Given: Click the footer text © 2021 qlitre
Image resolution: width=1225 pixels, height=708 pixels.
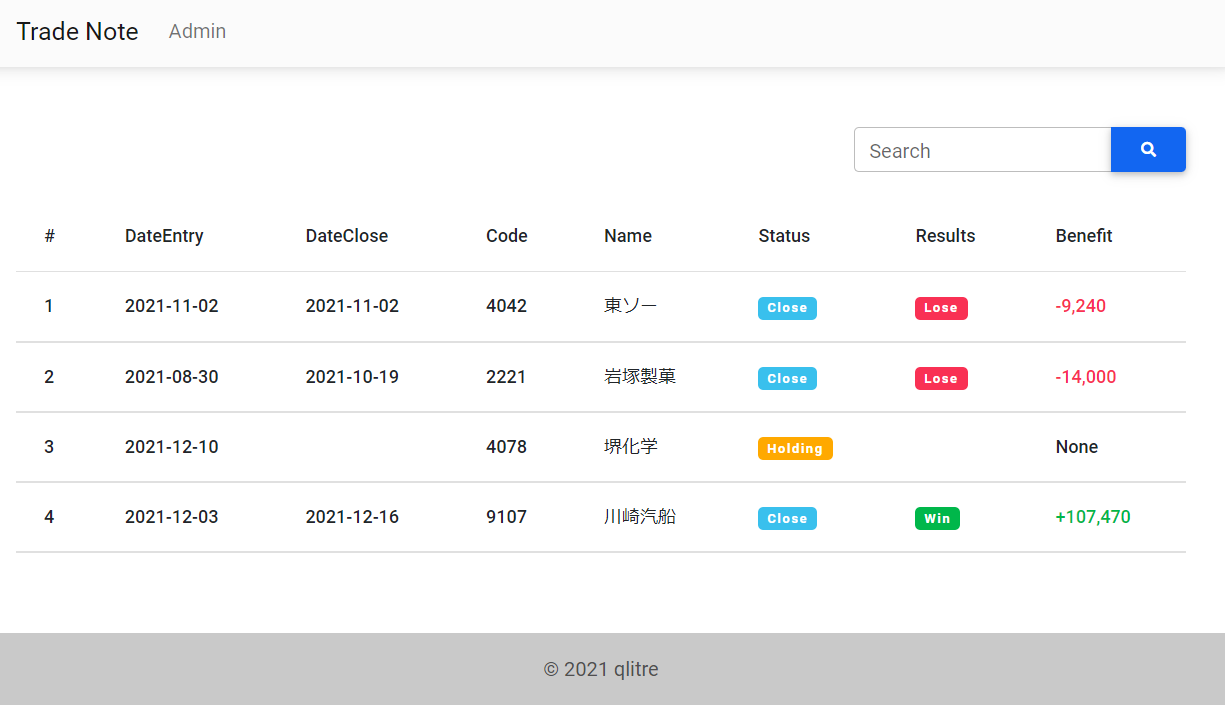Looking at the screenshot, I should (601, 669).
